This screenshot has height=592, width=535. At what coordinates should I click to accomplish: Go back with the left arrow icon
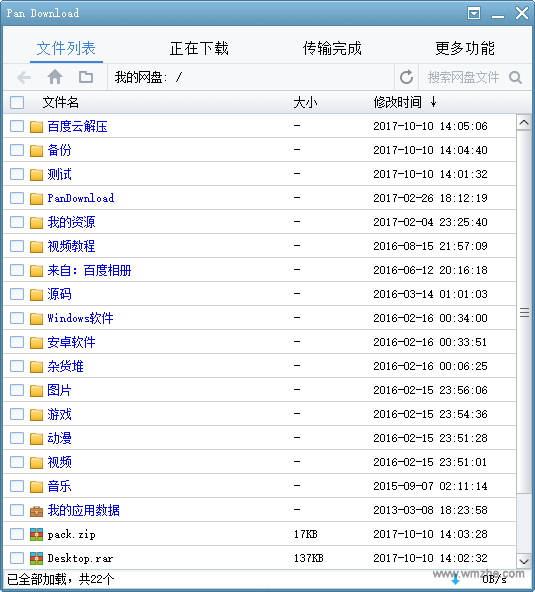24,78
